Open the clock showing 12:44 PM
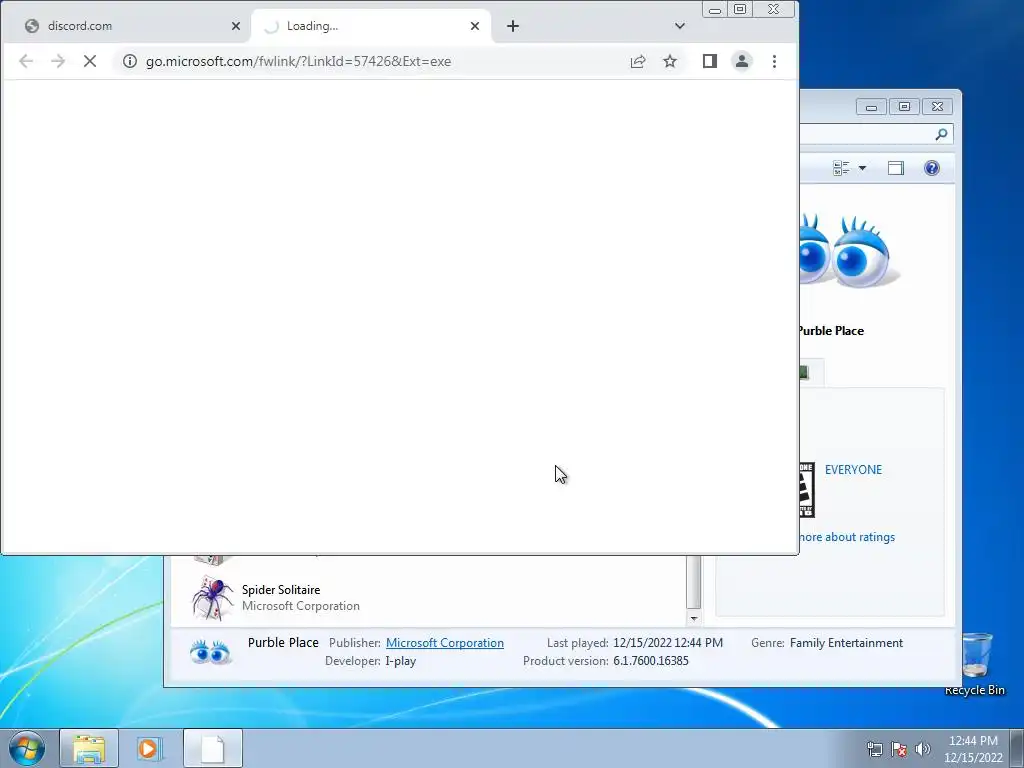 tap(973, 748)
